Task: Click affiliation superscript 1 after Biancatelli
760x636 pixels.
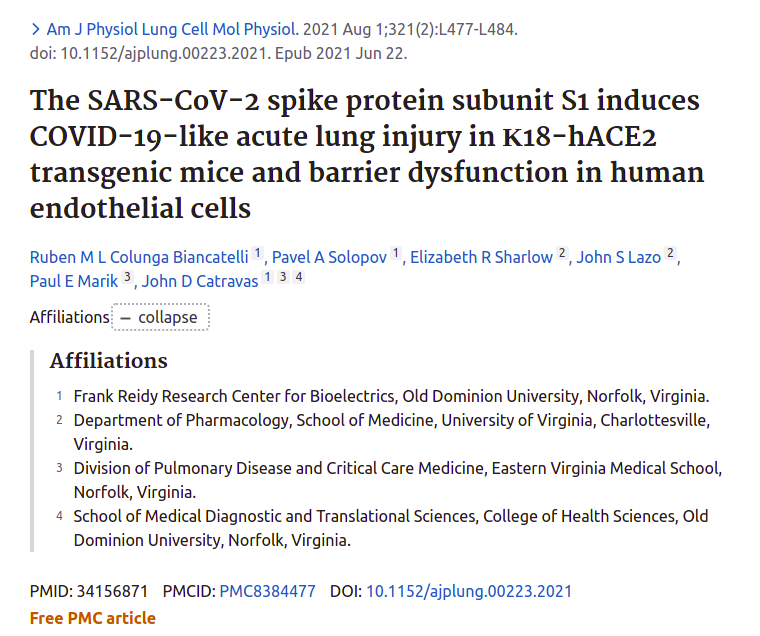Action: [257, 253]
